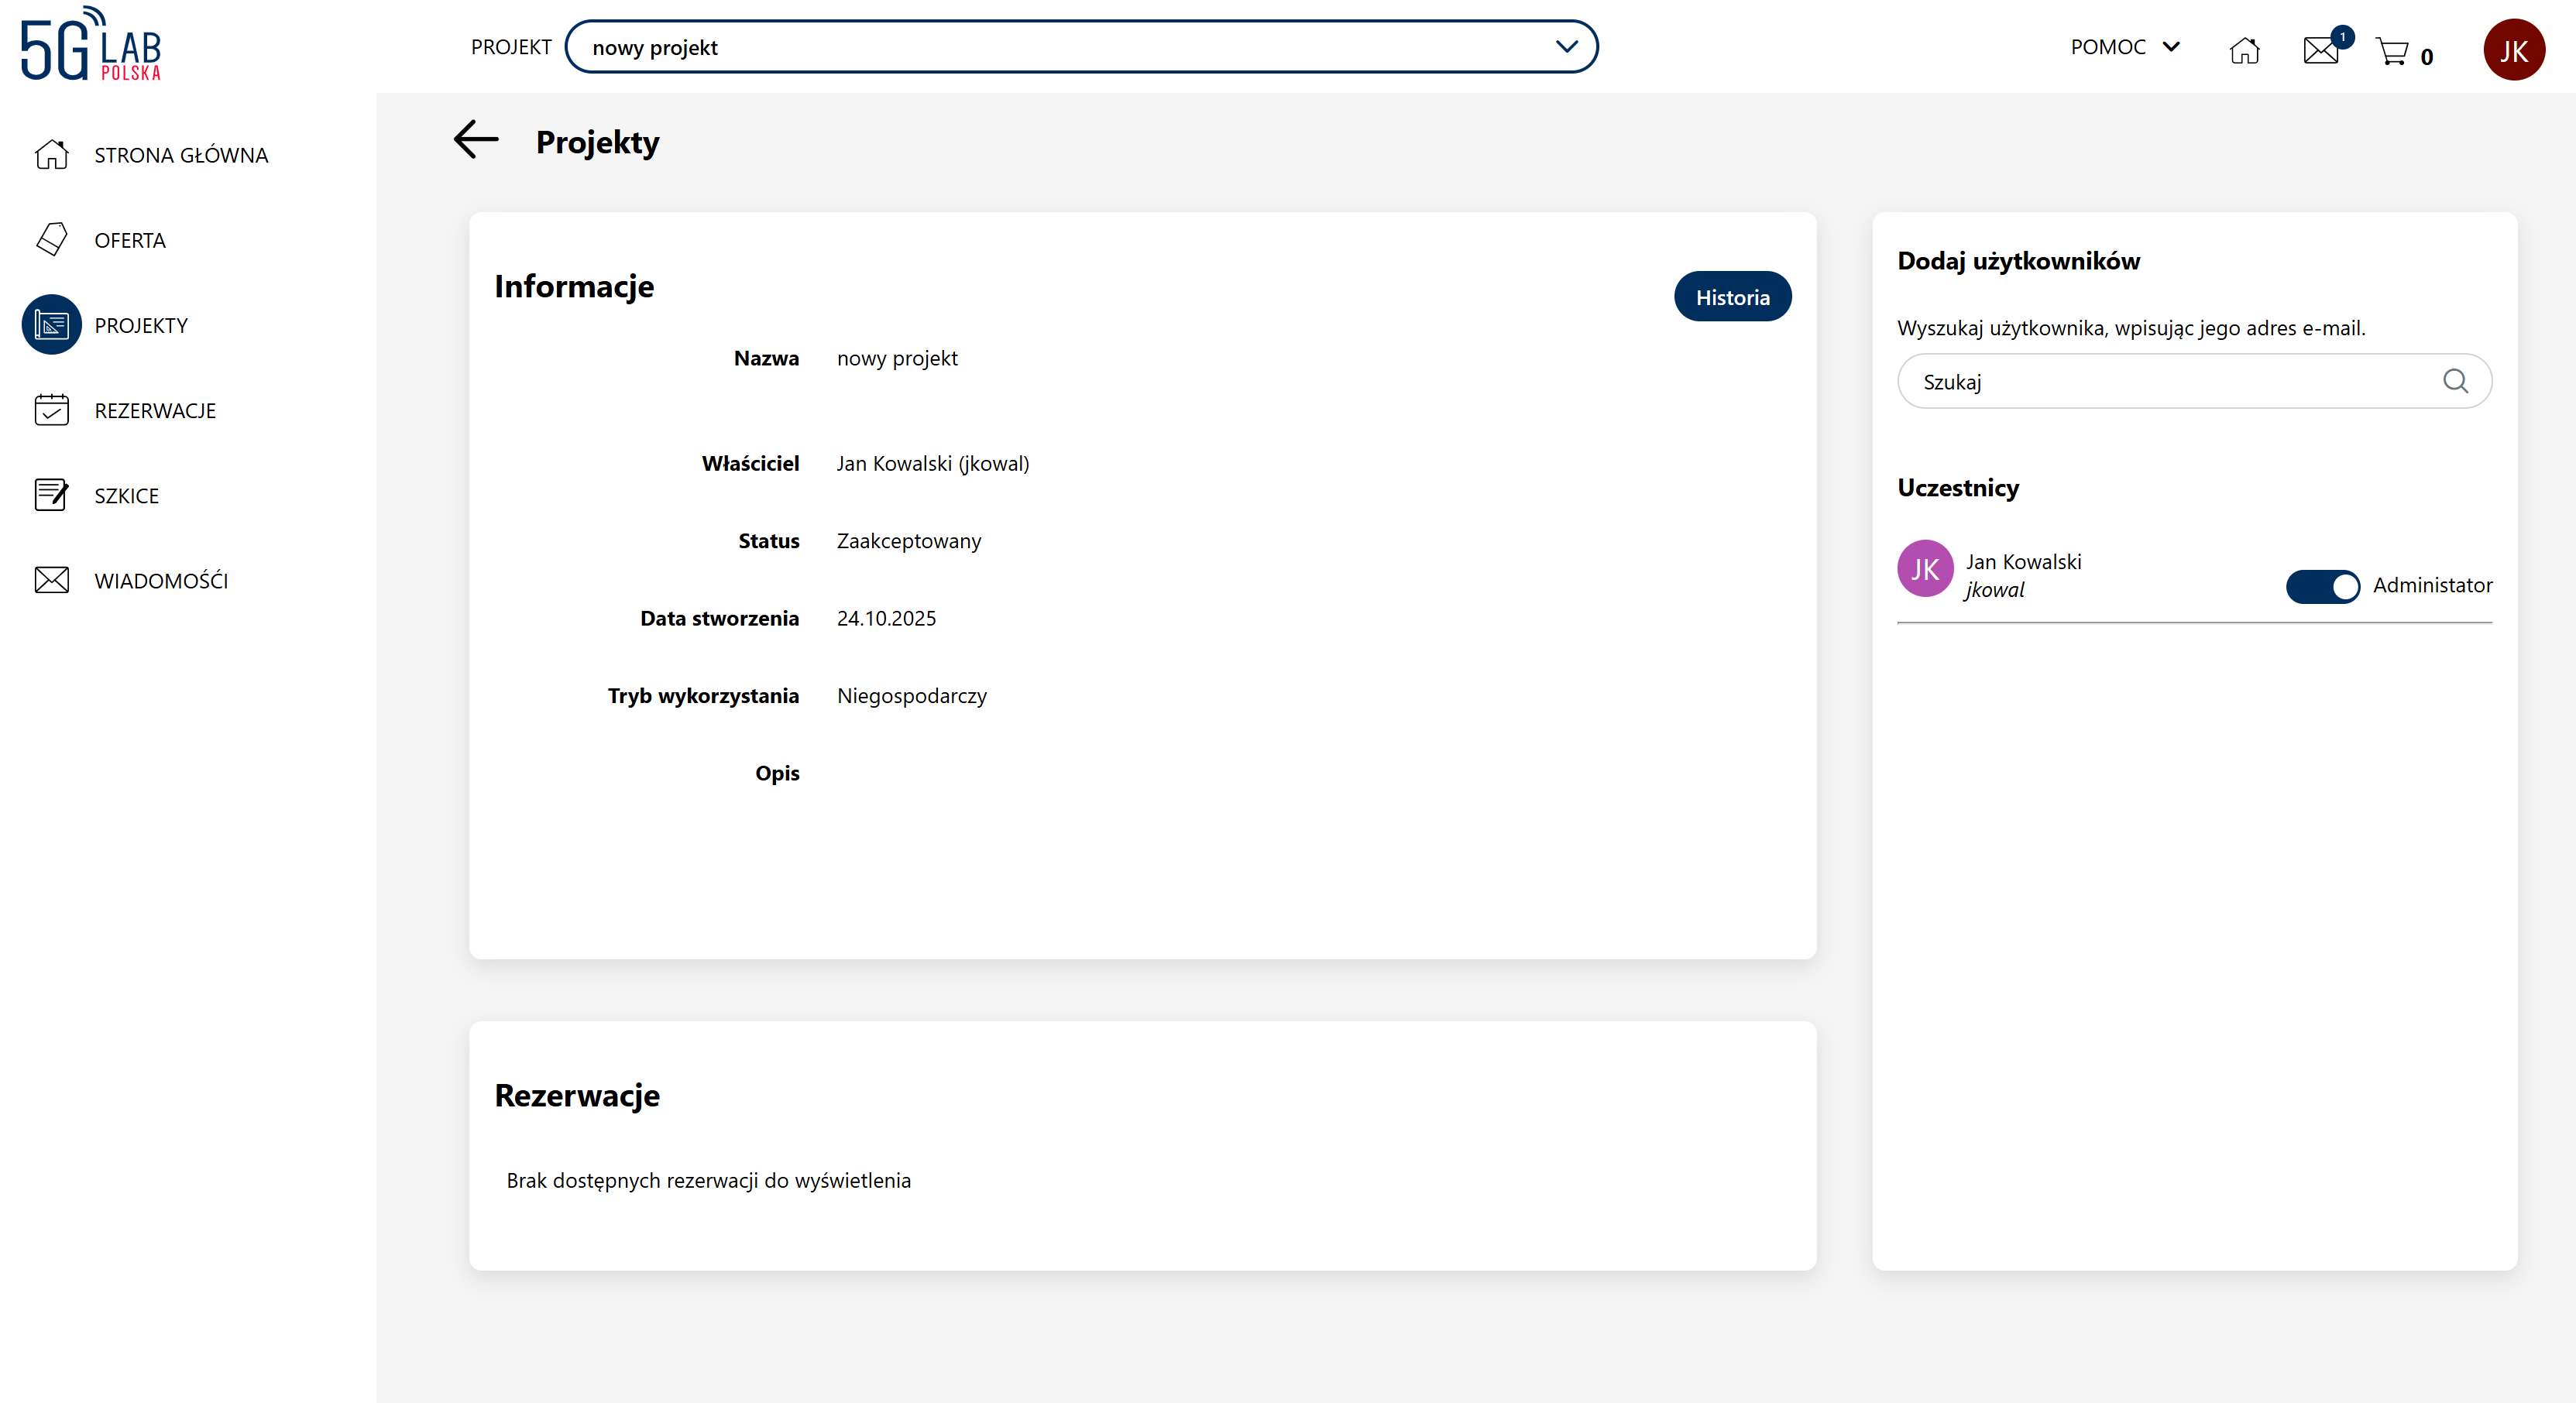Screen dimensions: 2576x1403
Task: Click the JK user avatar in header
Action: 2513,50
